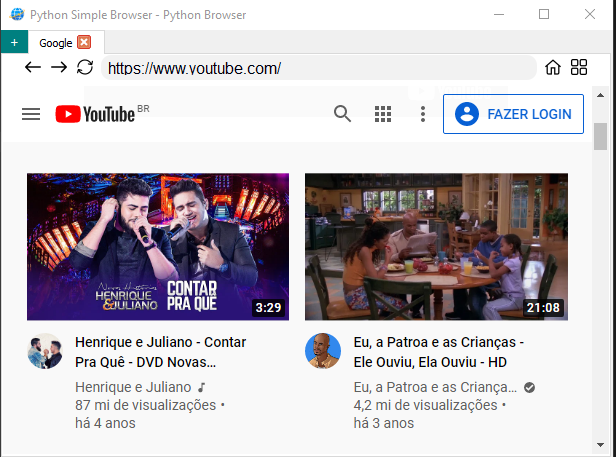Minimize the Python Browser window
Screen dimensions: 616x457
point(499,15)
